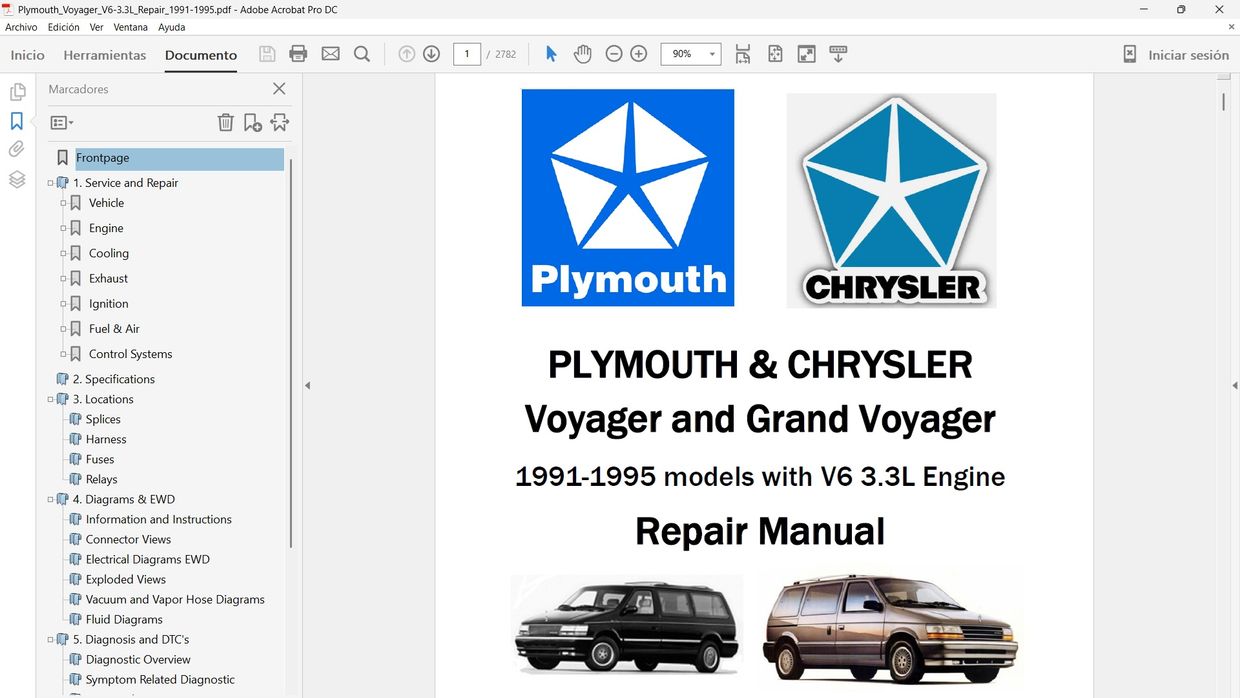Open the 2. Specifications bookmark
1240x698 pixels.
[x=114, y=379]
